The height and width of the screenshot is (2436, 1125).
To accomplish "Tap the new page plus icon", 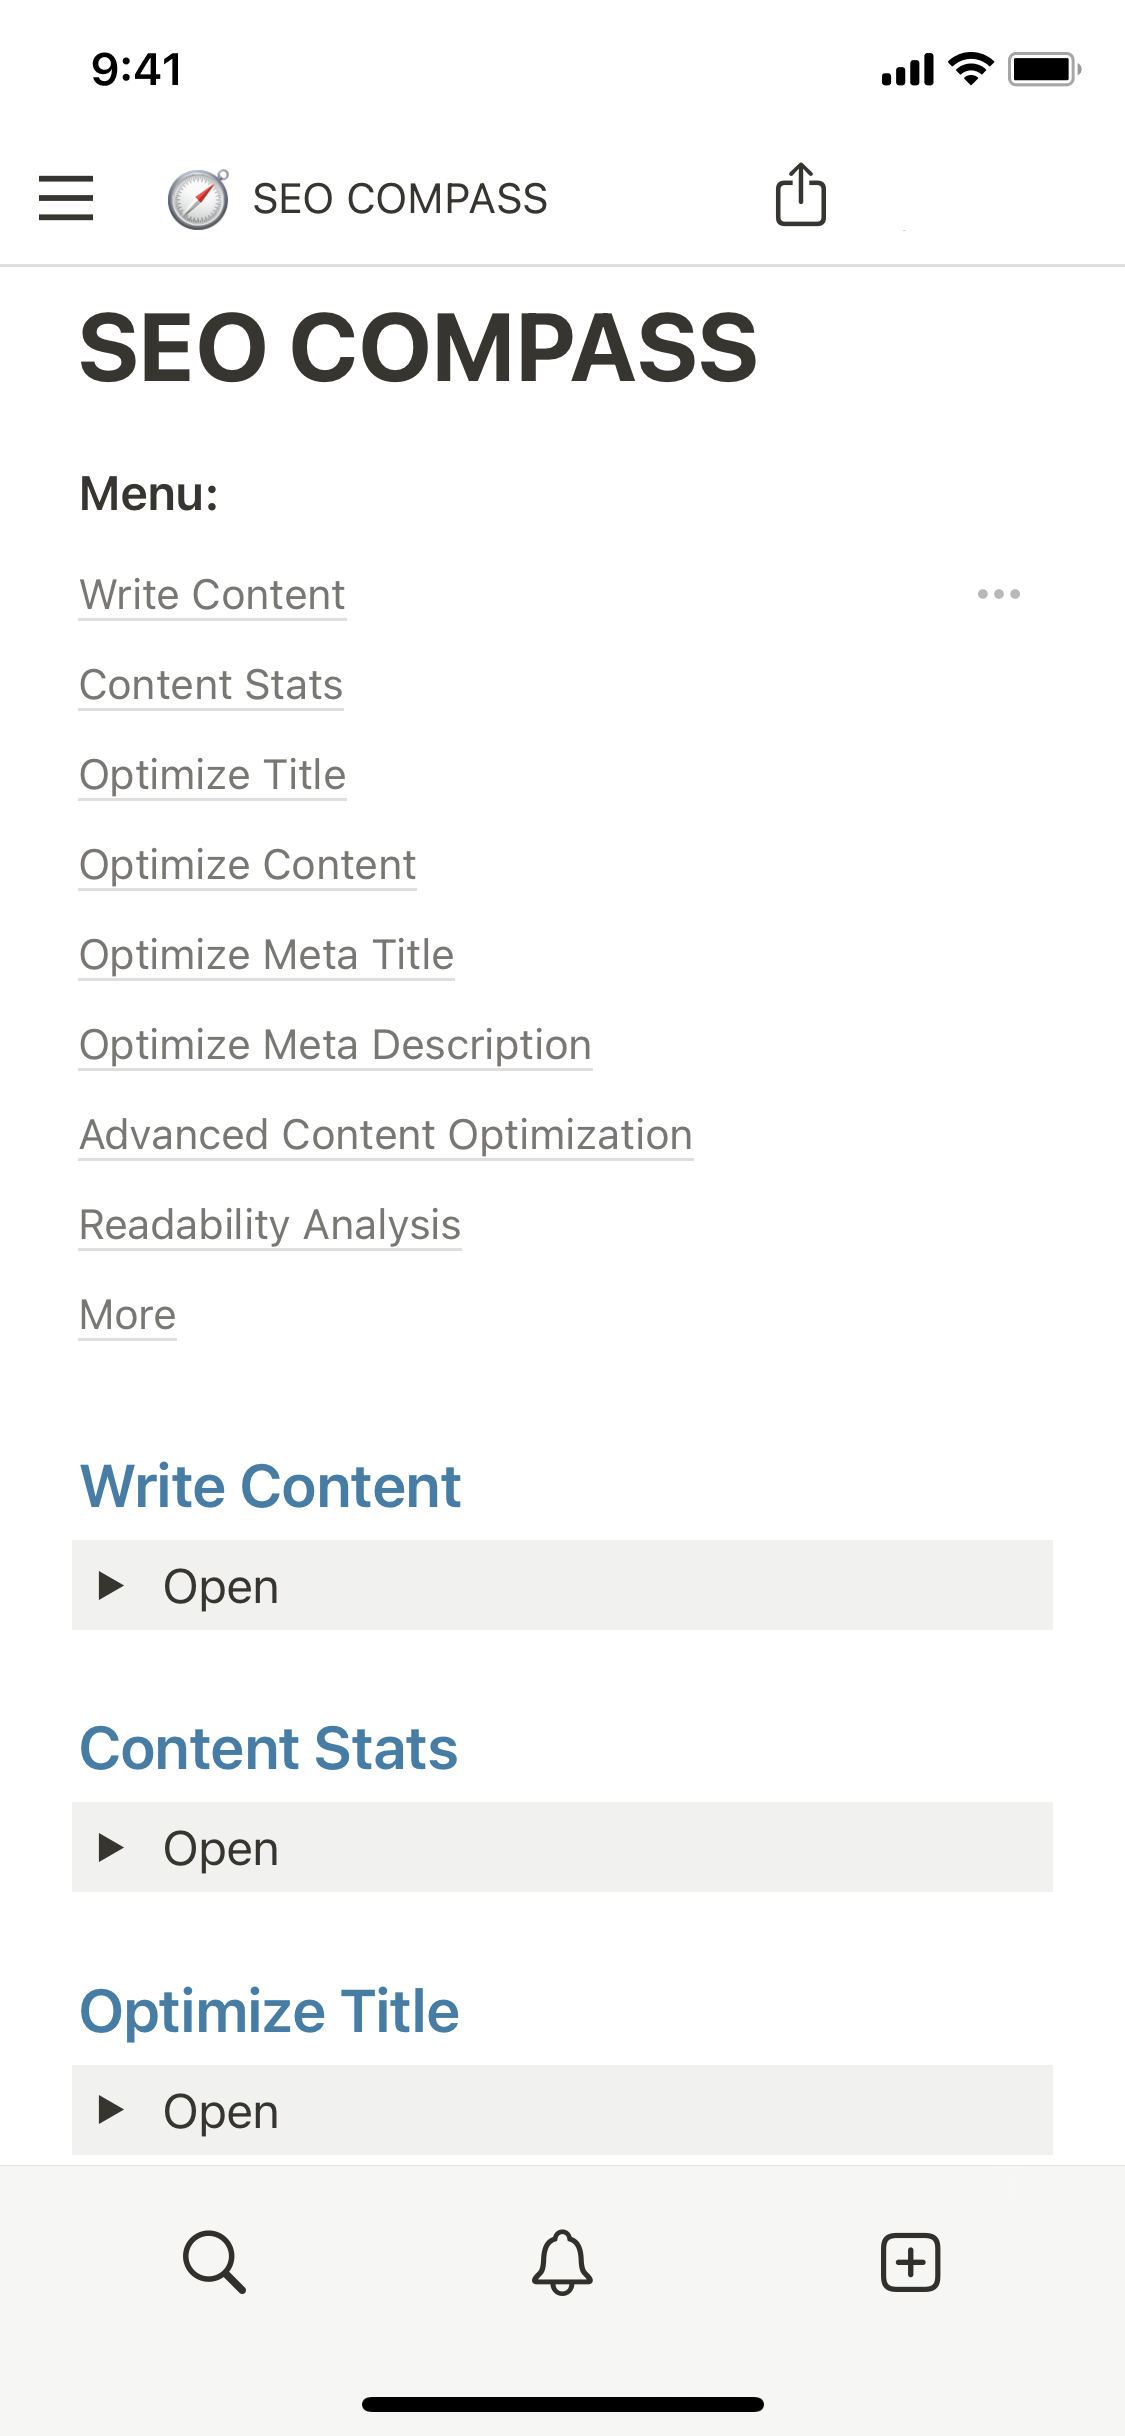I will (x=910, y=2261).
